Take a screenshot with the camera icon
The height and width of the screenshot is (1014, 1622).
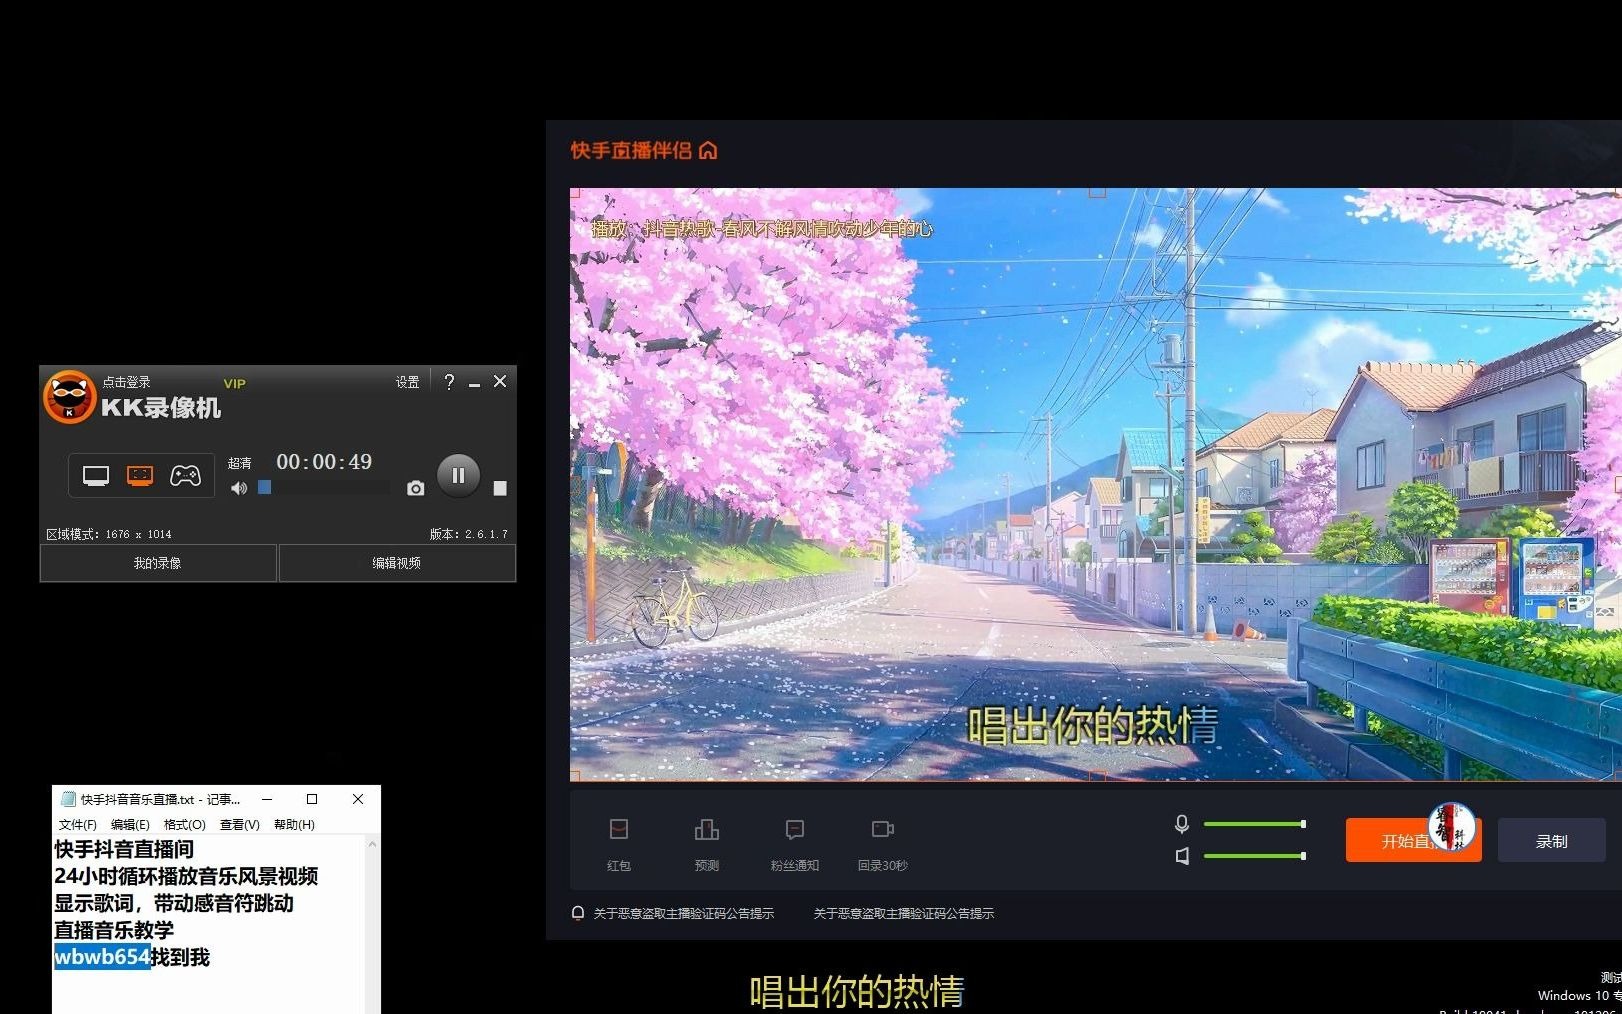pyautogui.click(x=415, y=488)
